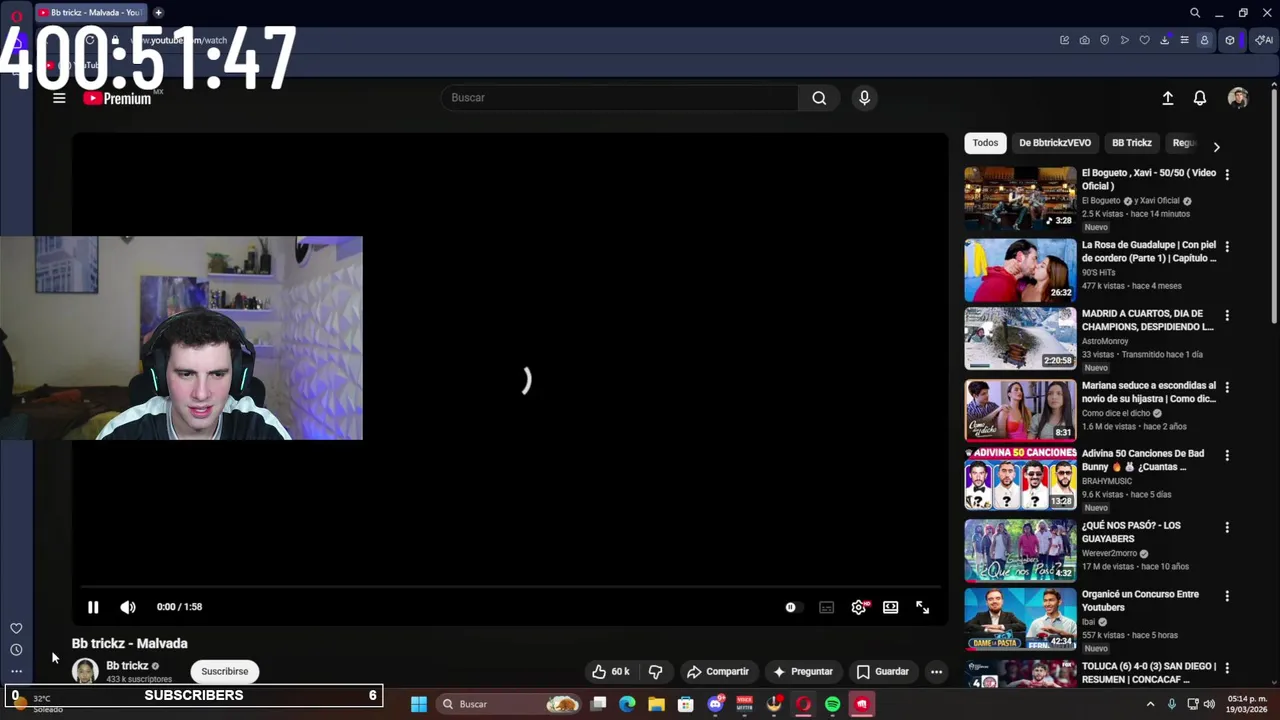Toggle subtitles captions button
1280x720 pixels.
(826, 607)
